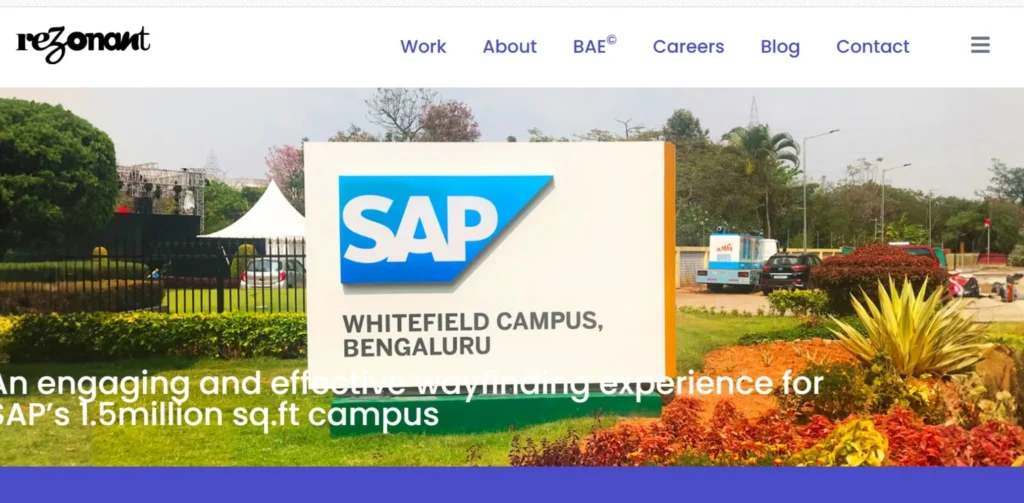Click the copyright superscript beside BAE
This screenshot has width=1024, height=503.
point(611,40)
